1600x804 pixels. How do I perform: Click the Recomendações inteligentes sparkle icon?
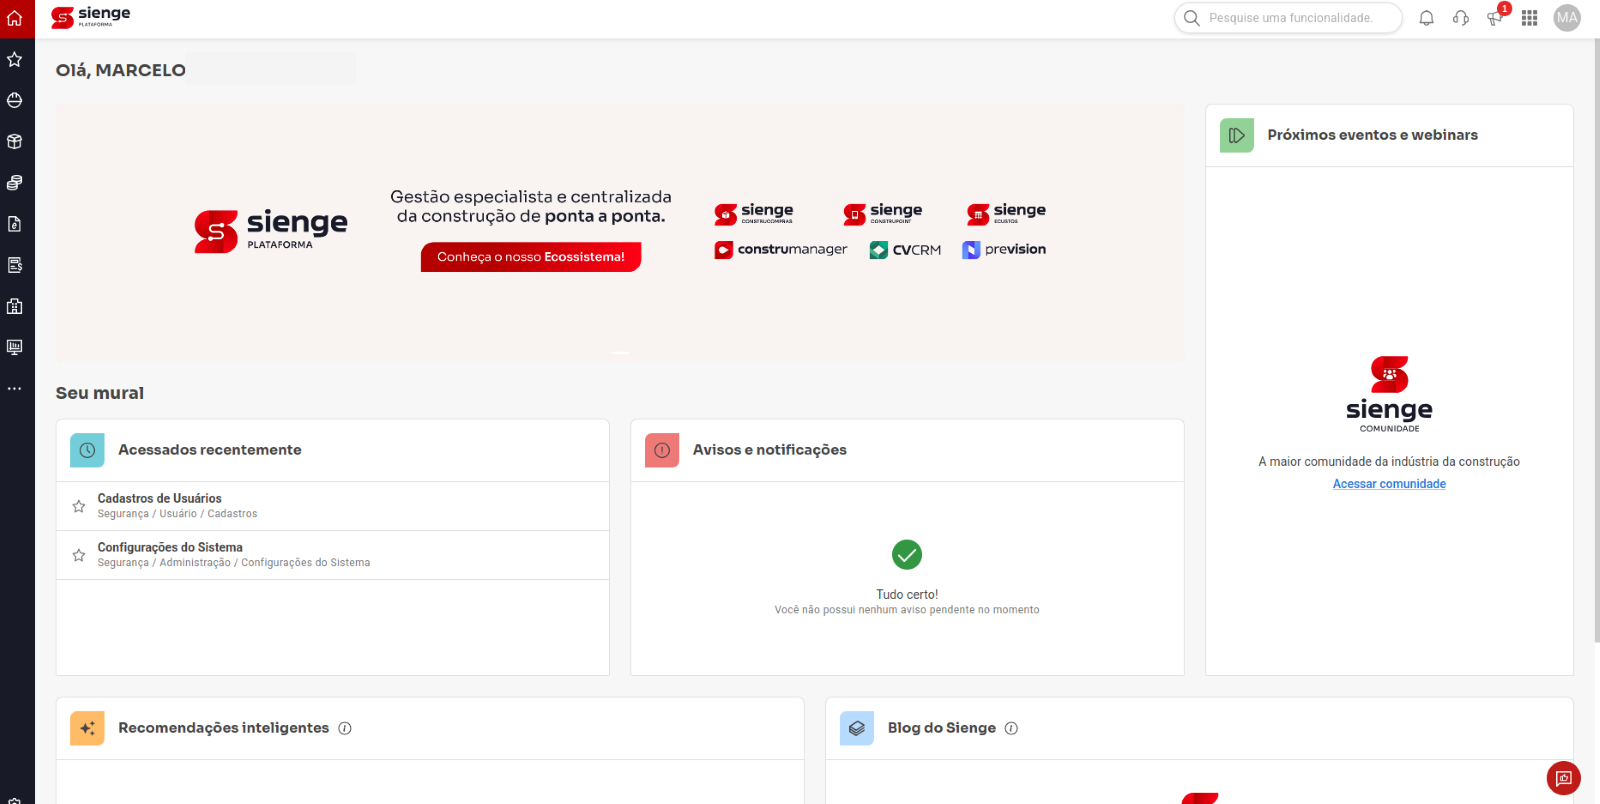click(x=87, y=728)
